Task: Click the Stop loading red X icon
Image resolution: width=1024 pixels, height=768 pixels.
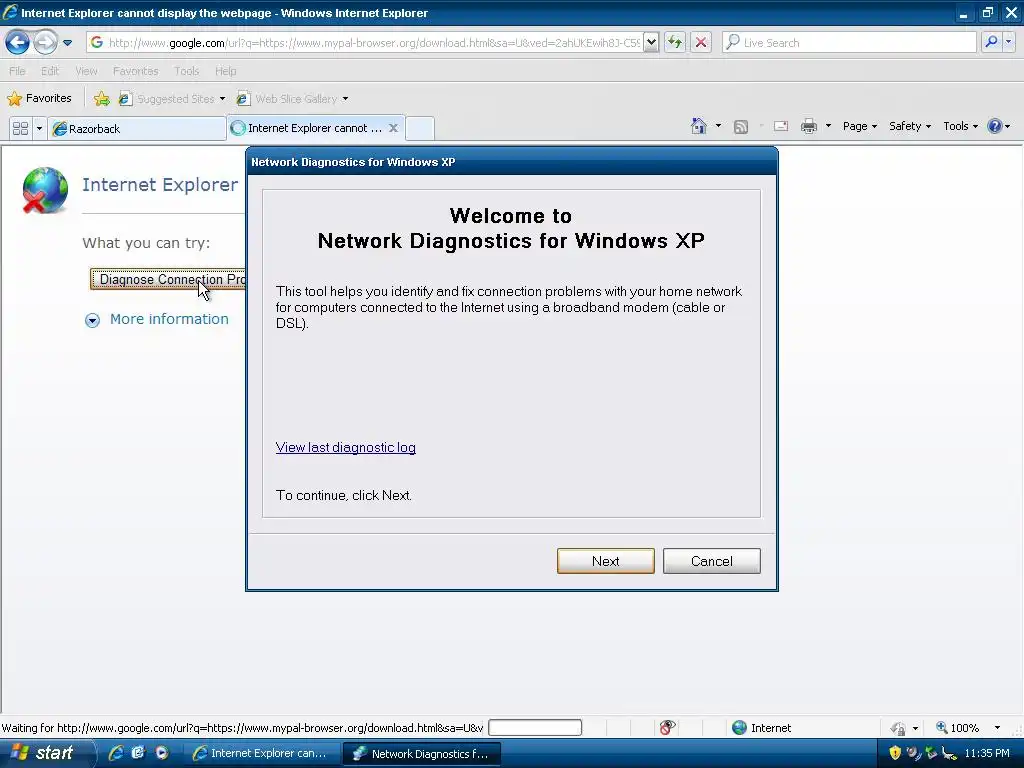Action: 701,43
